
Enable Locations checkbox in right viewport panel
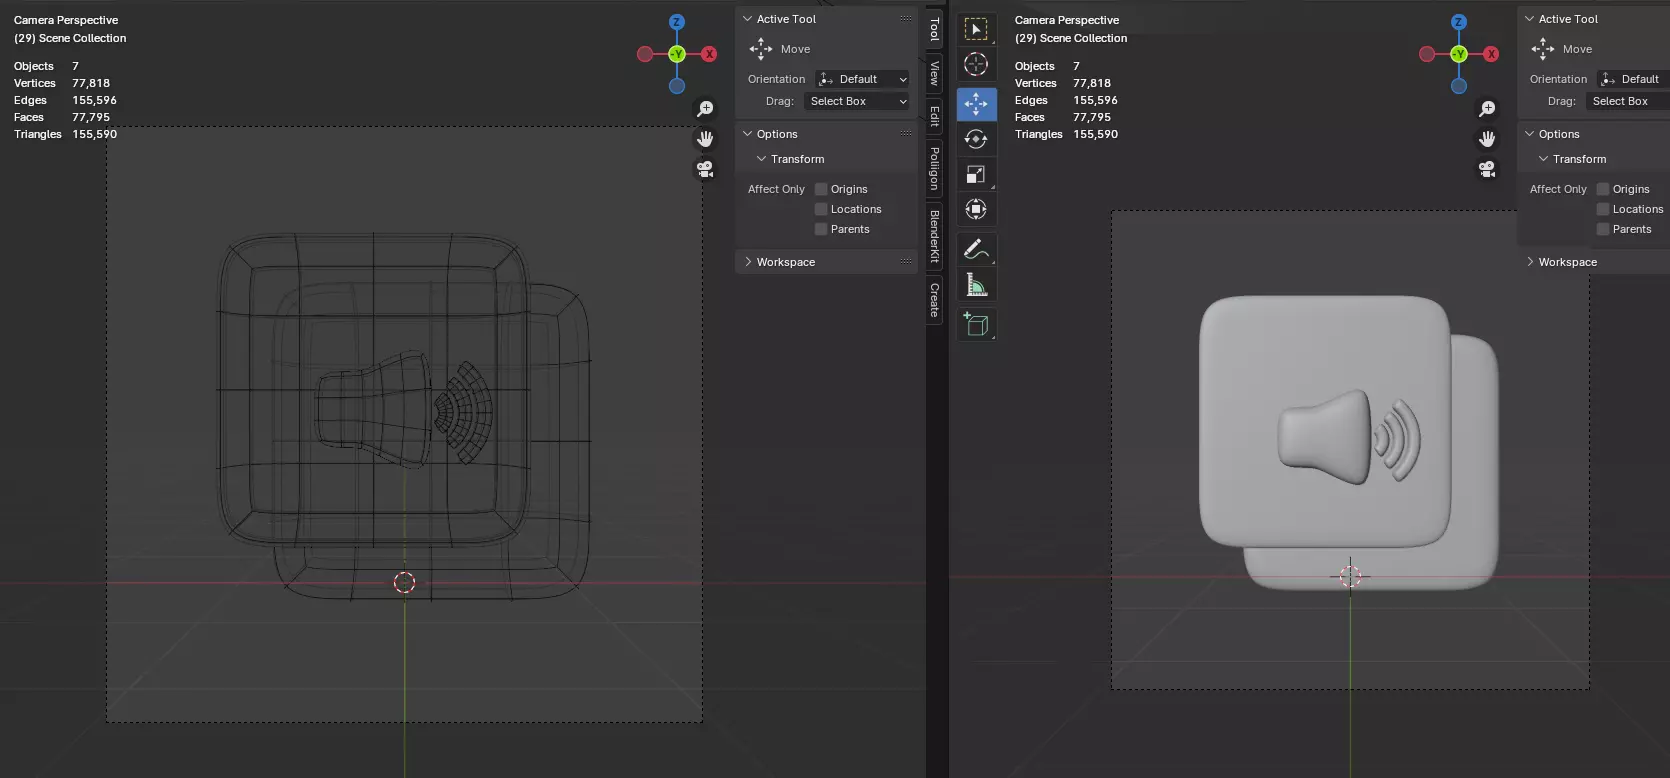[1603, 209]
